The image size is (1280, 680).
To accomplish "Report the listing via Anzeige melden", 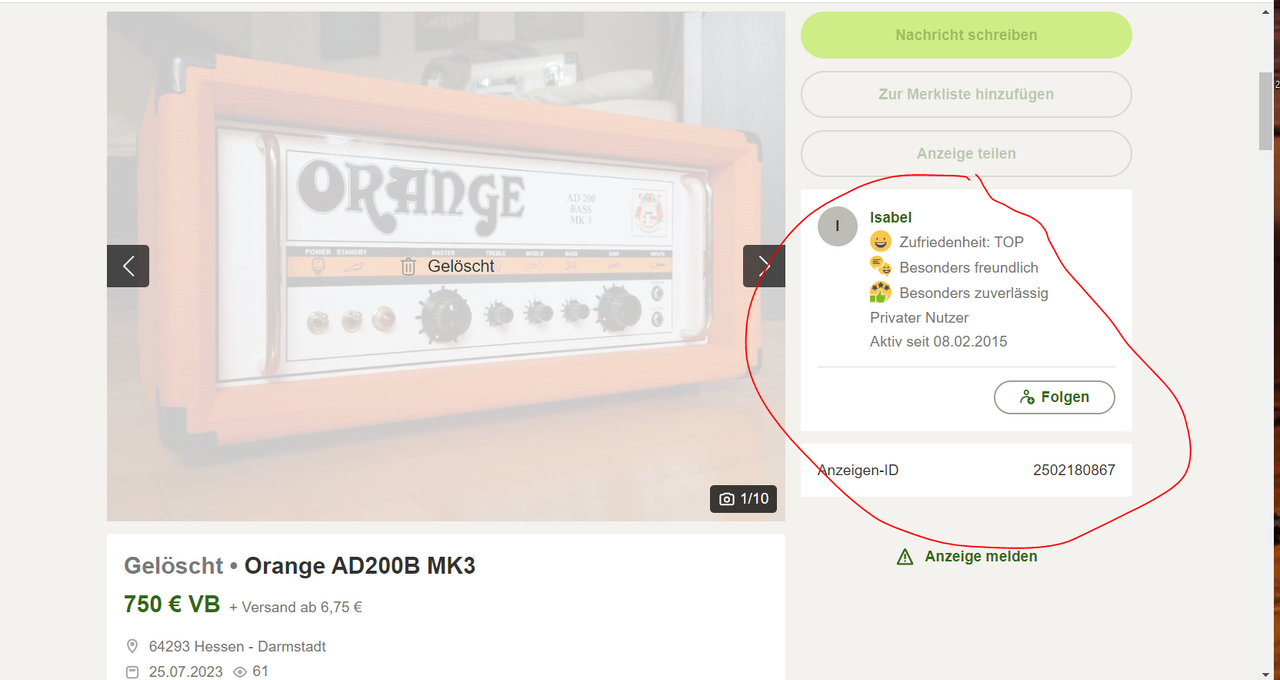I will 981,557.
